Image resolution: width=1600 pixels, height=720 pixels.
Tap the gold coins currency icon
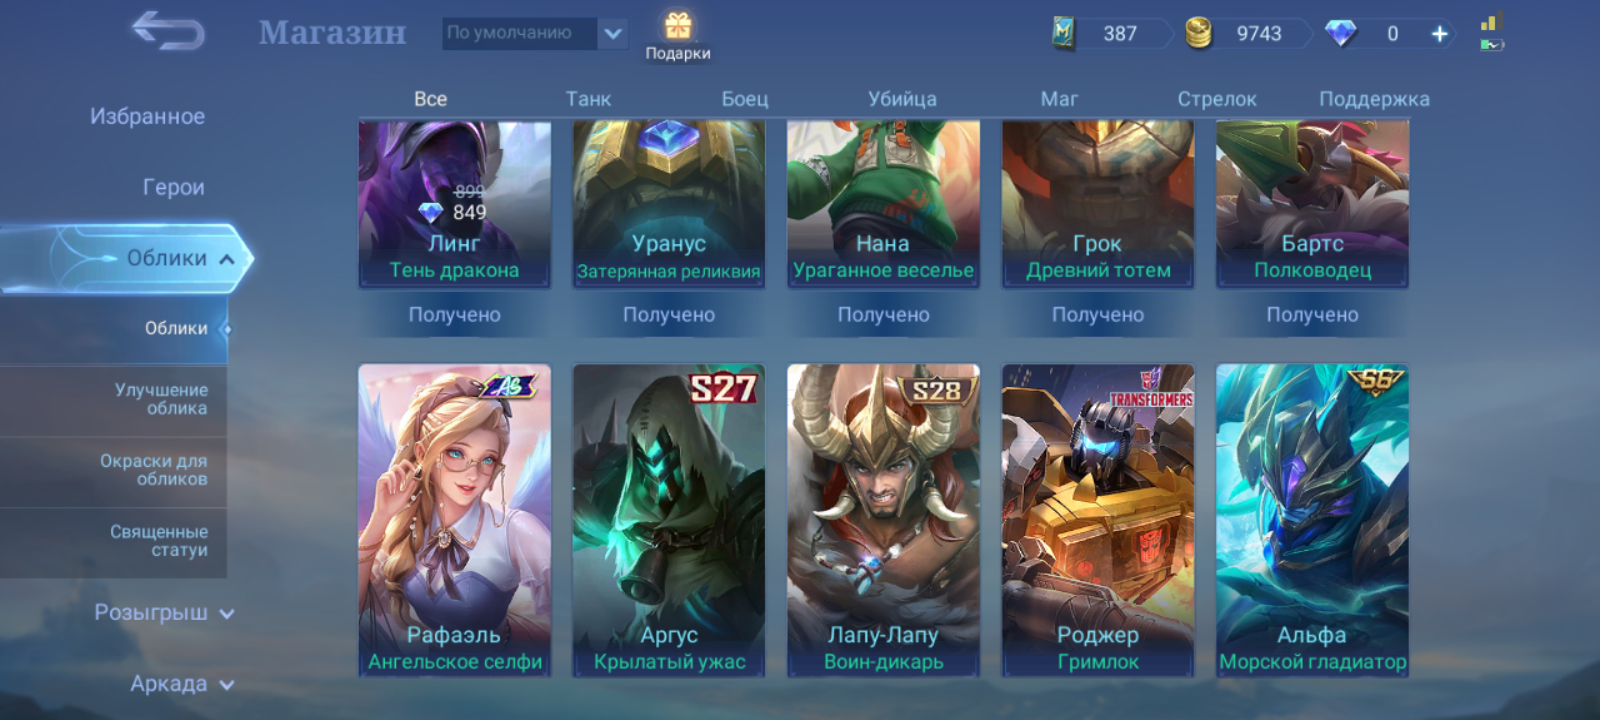coord(1198,33)
